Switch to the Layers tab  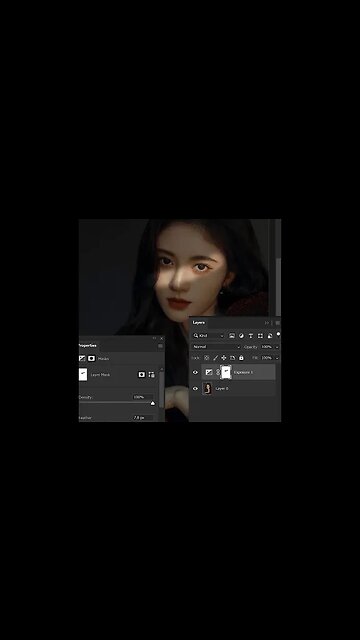199,322
